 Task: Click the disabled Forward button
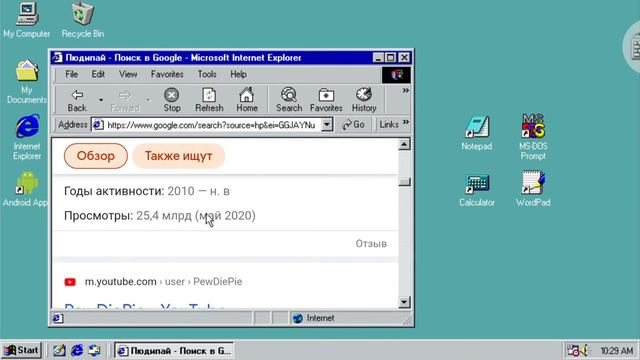[125, 100]
